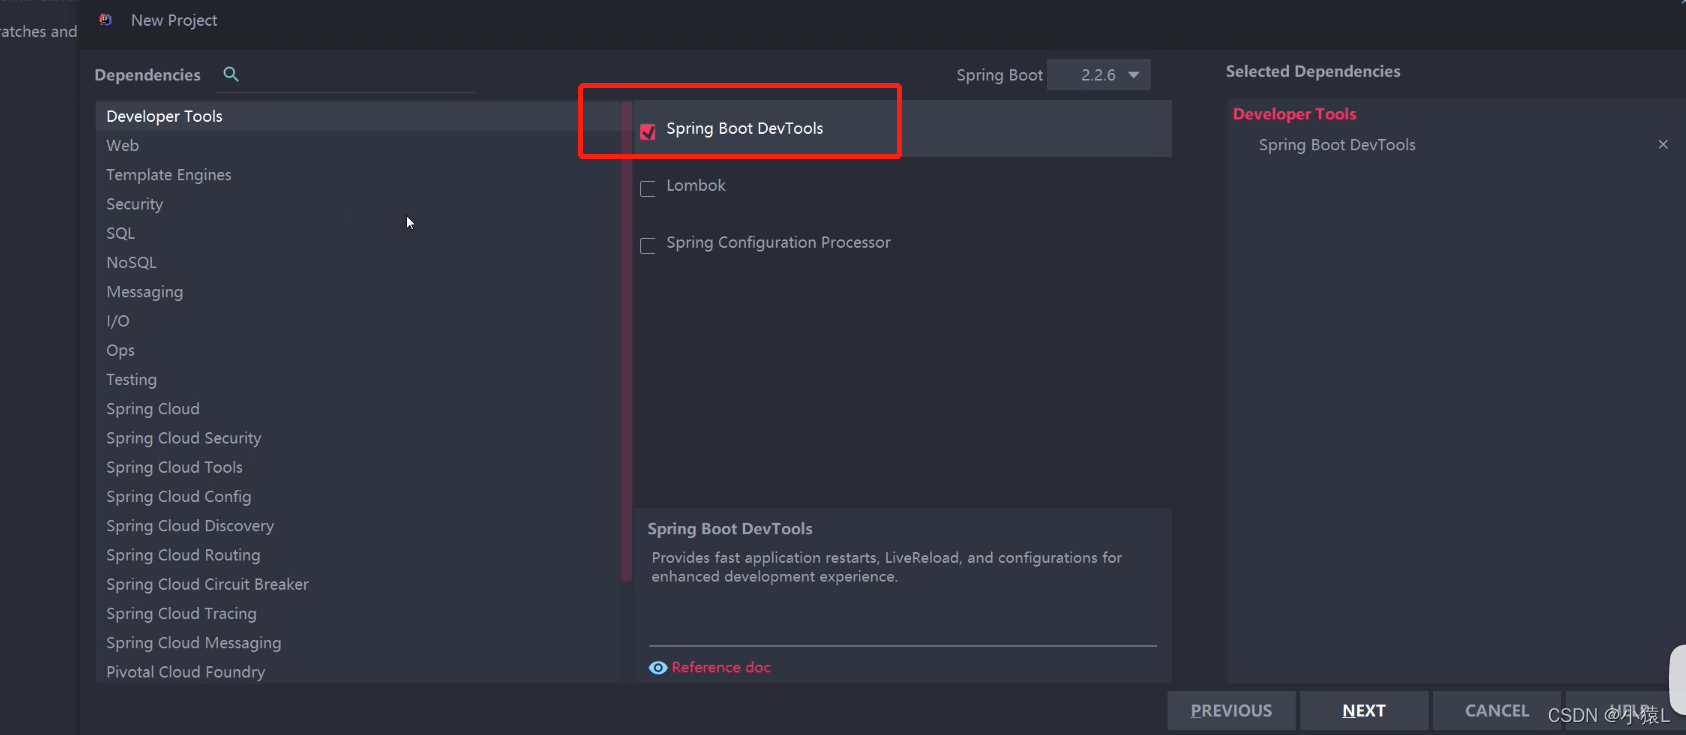The image size is (1686, 735).
Task: Select the Spring Cloud Discovery category
Action: click(359, 526)
